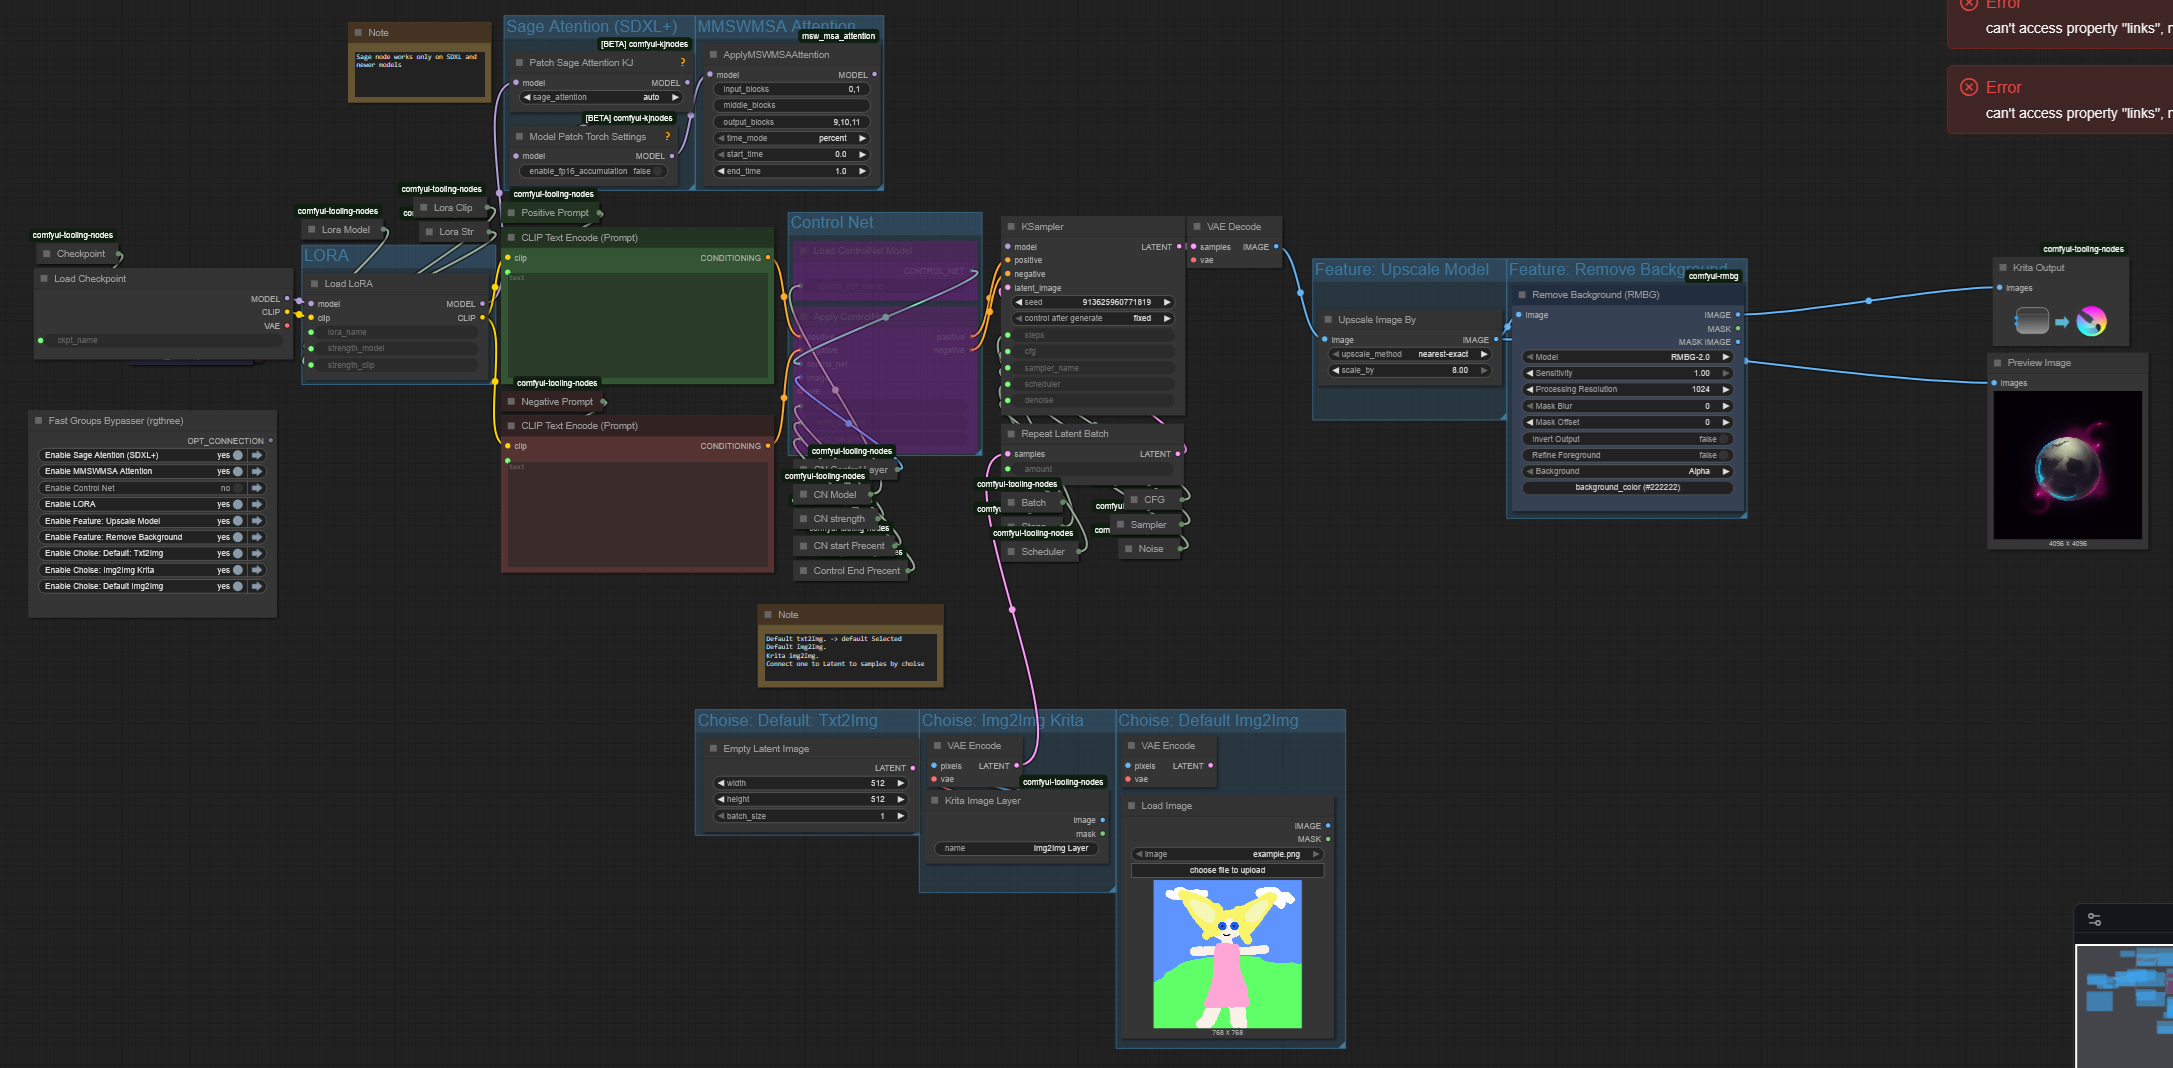The height and width of the screenshot is (1068, 2173).
Task: Toggle Enable Feature: Upscale Model switch
Action: [x=238, y=521]
